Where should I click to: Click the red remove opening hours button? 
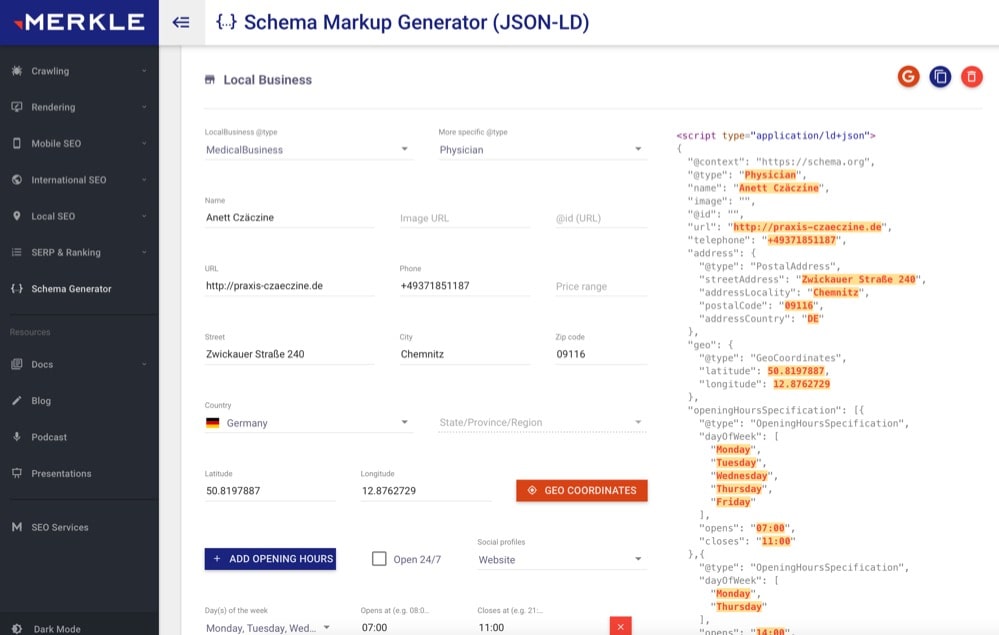click(x=620, y=626)
